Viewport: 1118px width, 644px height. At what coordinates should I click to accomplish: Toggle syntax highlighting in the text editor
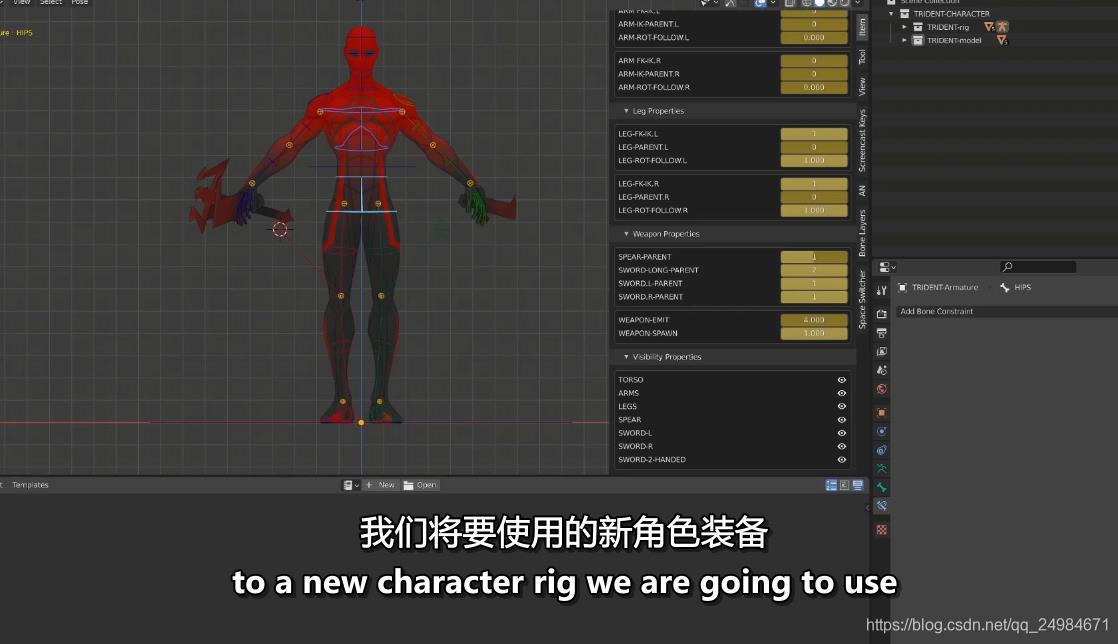click(x=858, y=485)
